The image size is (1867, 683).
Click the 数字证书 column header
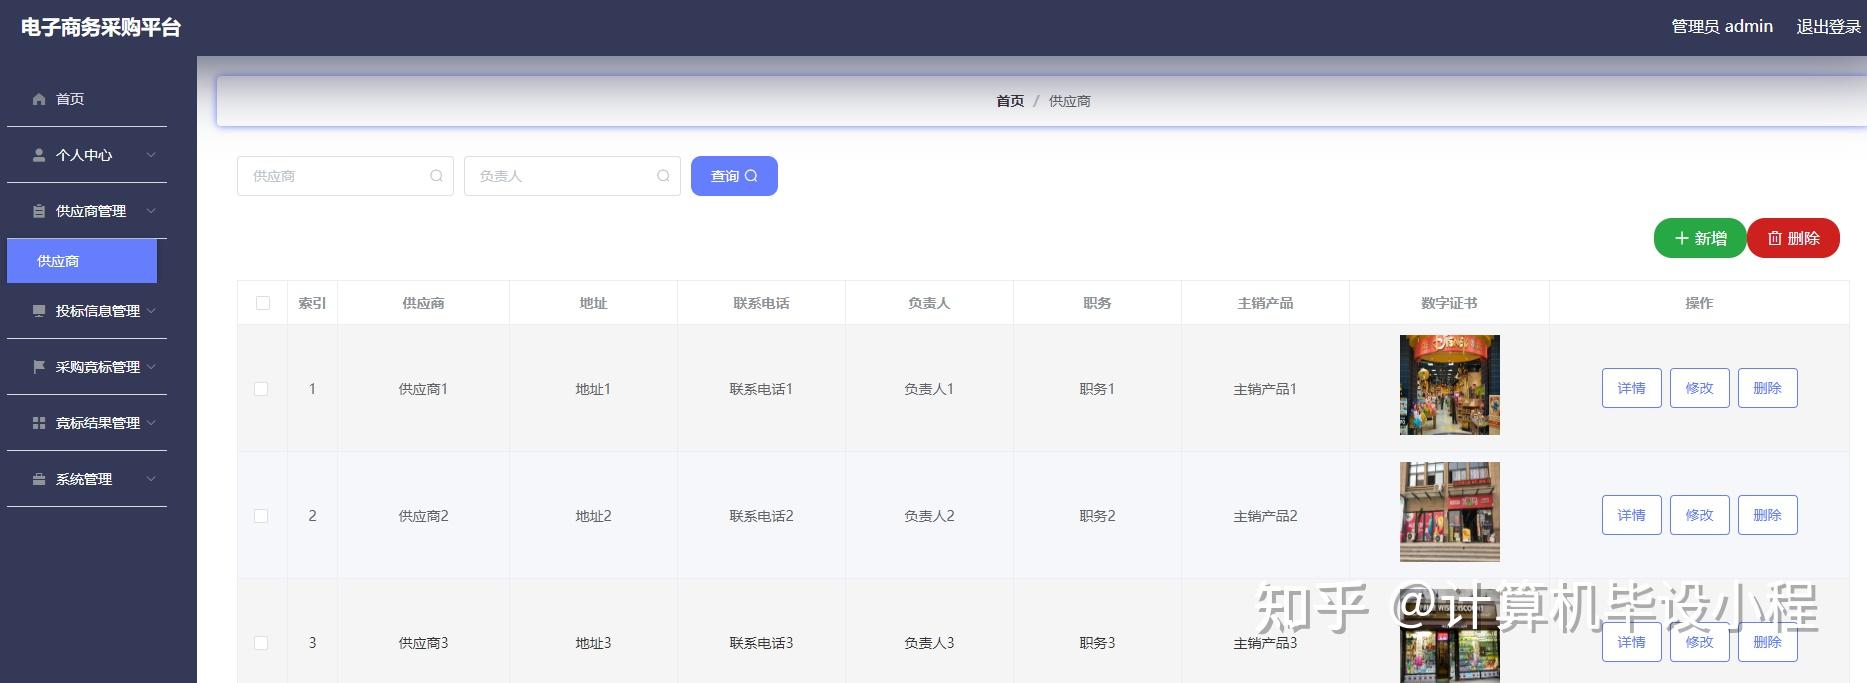click(x=1449, y=303)
